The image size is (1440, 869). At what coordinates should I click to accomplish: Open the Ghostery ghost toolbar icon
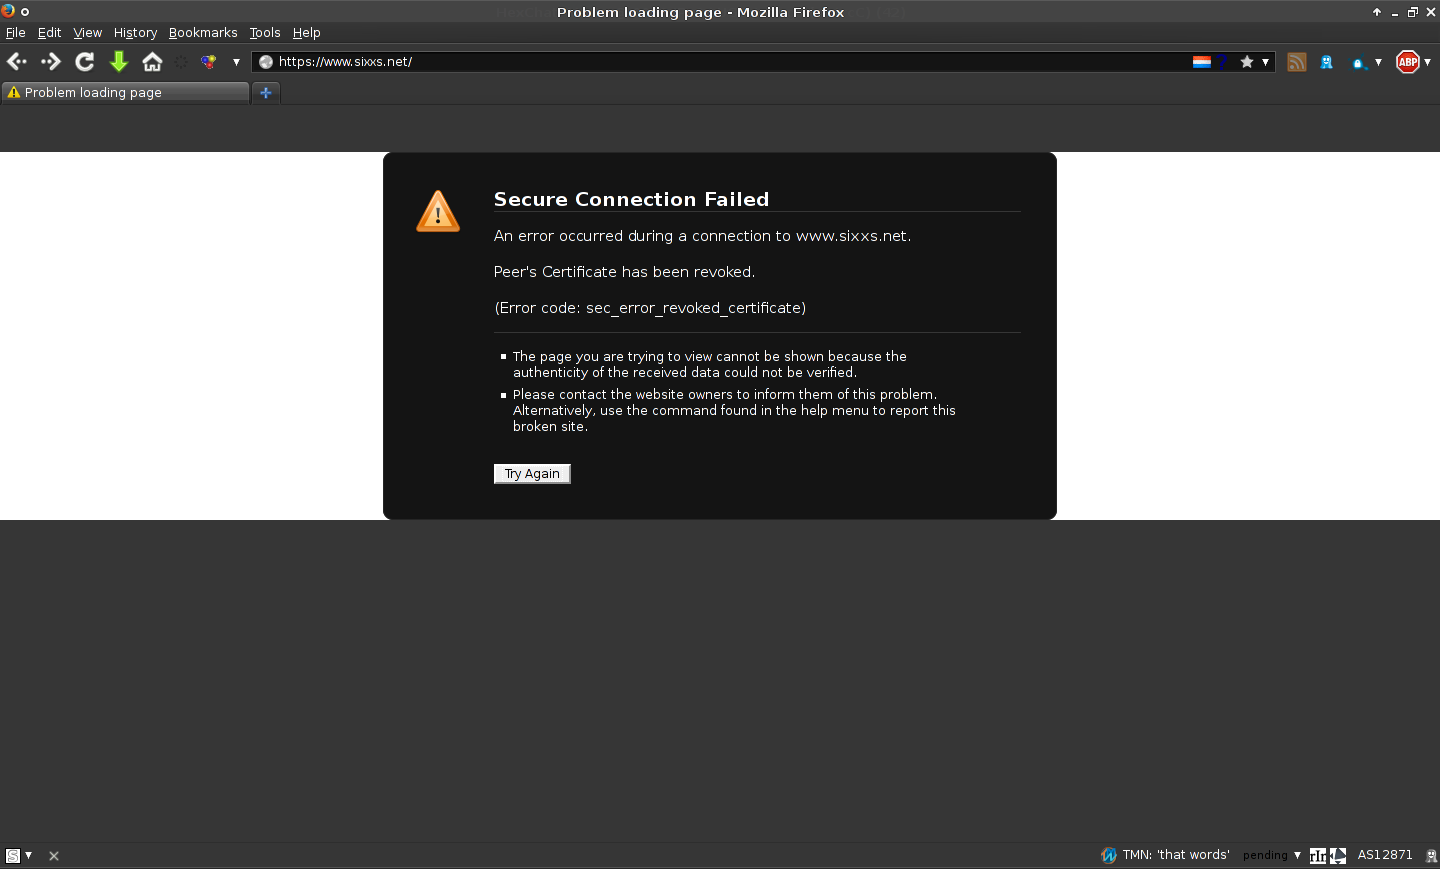[1327, 62]
